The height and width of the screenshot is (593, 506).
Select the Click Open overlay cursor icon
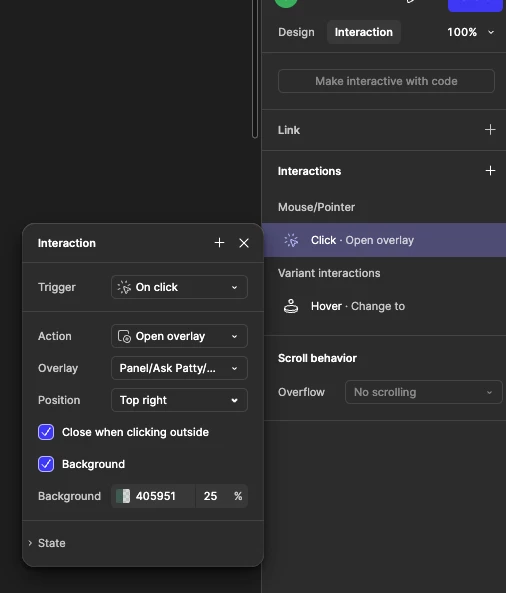click(291, 240)
